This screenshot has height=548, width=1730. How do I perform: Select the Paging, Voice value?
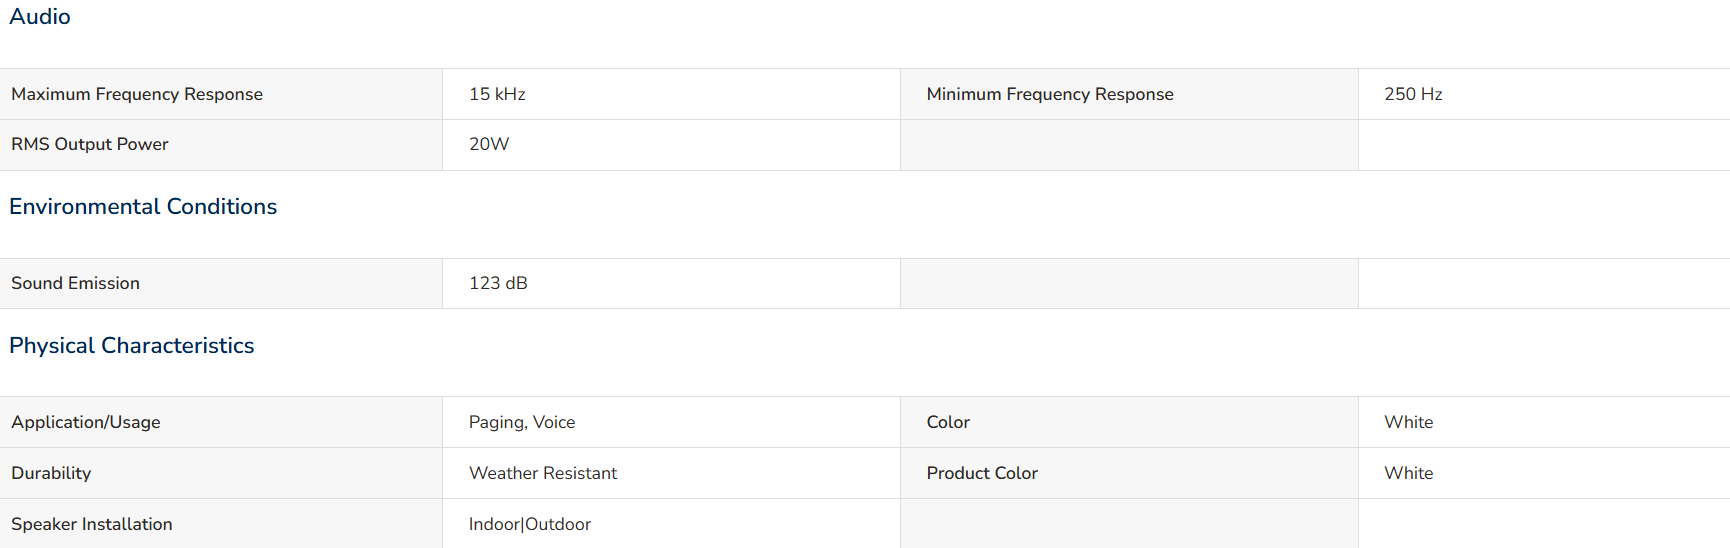[x=522, y=422]
